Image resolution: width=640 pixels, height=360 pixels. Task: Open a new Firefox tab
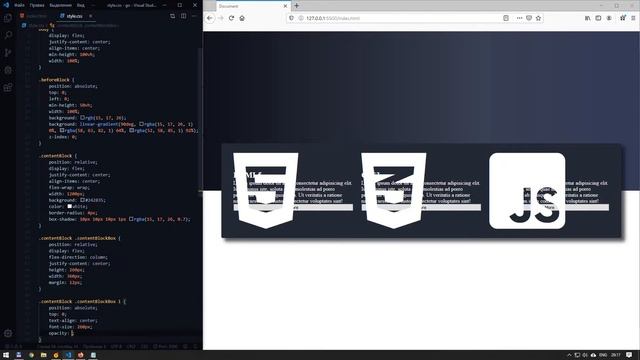click(x=297, y=6)
